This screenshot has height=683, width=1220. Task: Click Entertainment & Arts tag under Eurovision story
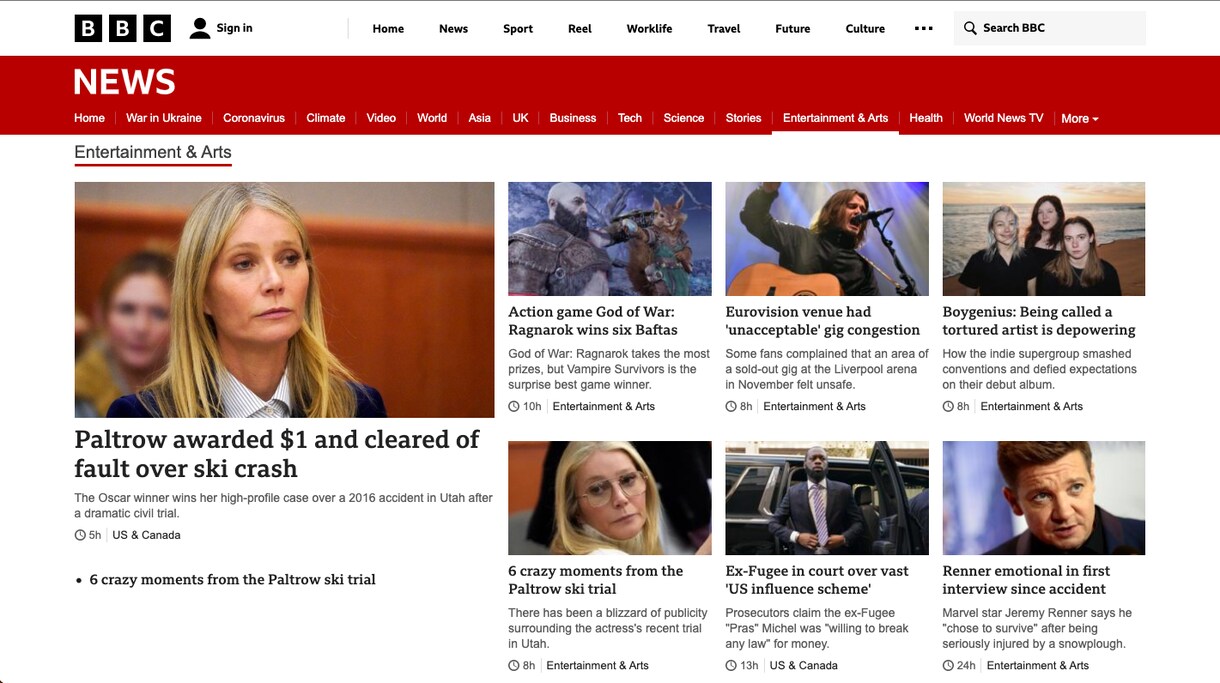pos(815,406)
